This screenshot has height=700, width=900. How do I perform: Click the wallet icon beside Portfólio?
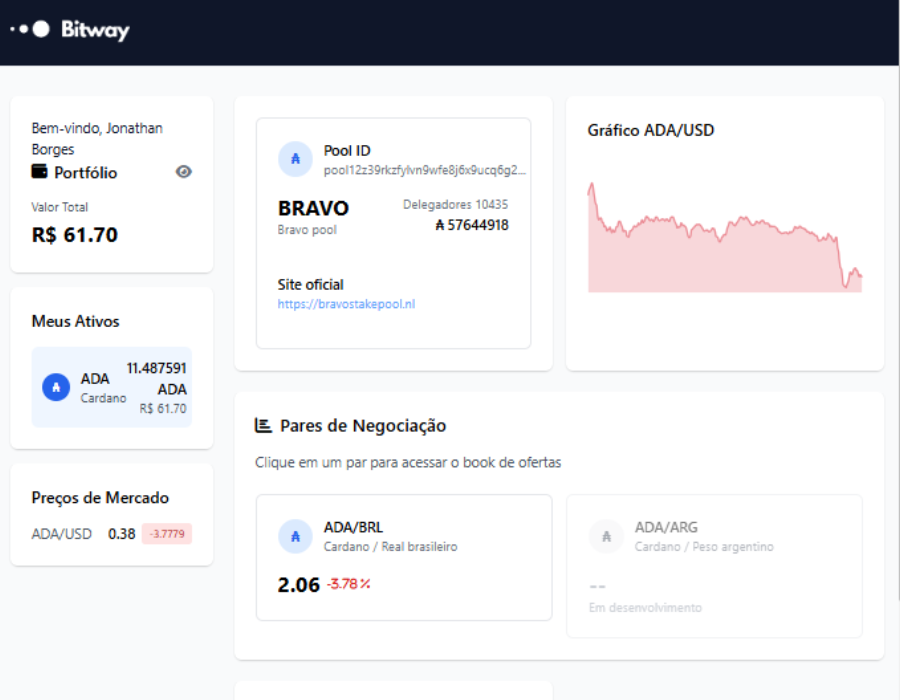click(x=39, y=172)
